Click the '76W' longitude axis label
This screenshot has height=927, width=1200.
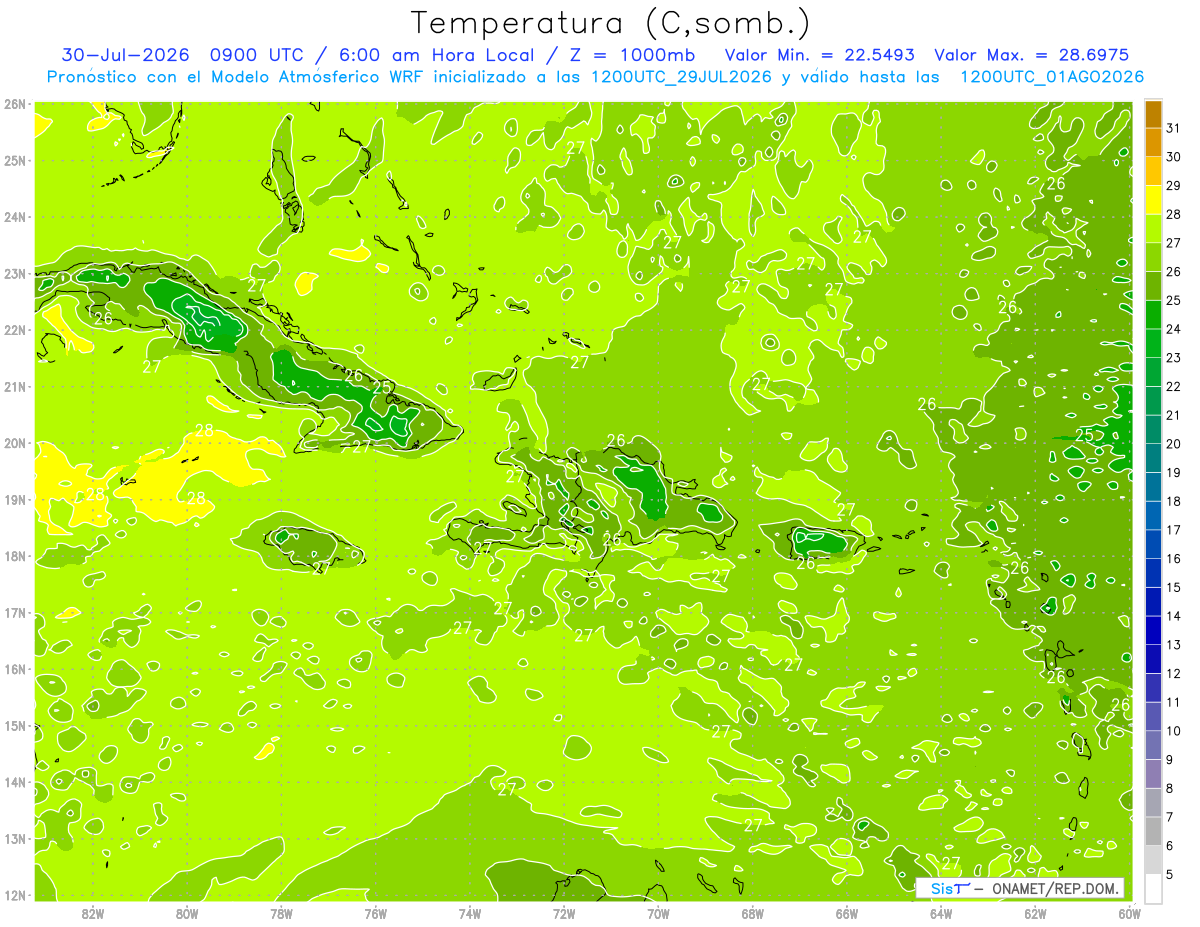(375, 913)
